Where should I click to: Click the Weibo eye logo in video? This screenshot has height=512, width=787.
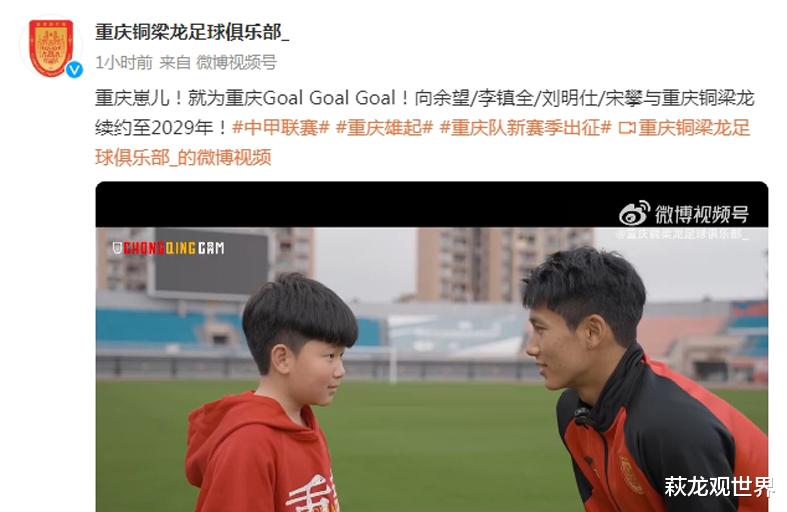coord(634,214)
